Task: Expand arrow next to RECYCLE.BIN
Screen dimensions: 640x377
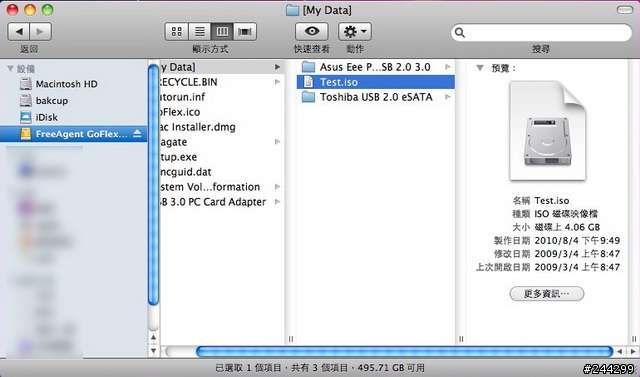Action: pos(278,82)
